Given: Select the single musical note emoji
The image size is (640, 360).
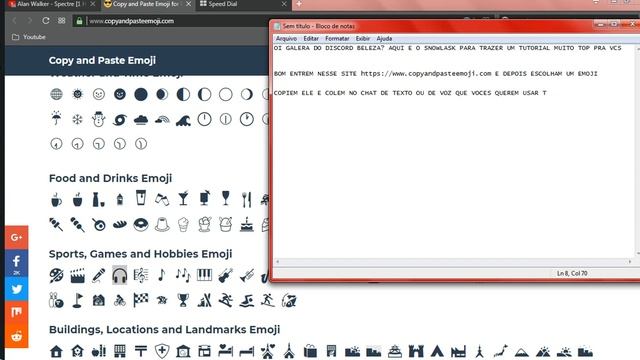Looking at the screenshot, I should (162, 275).
